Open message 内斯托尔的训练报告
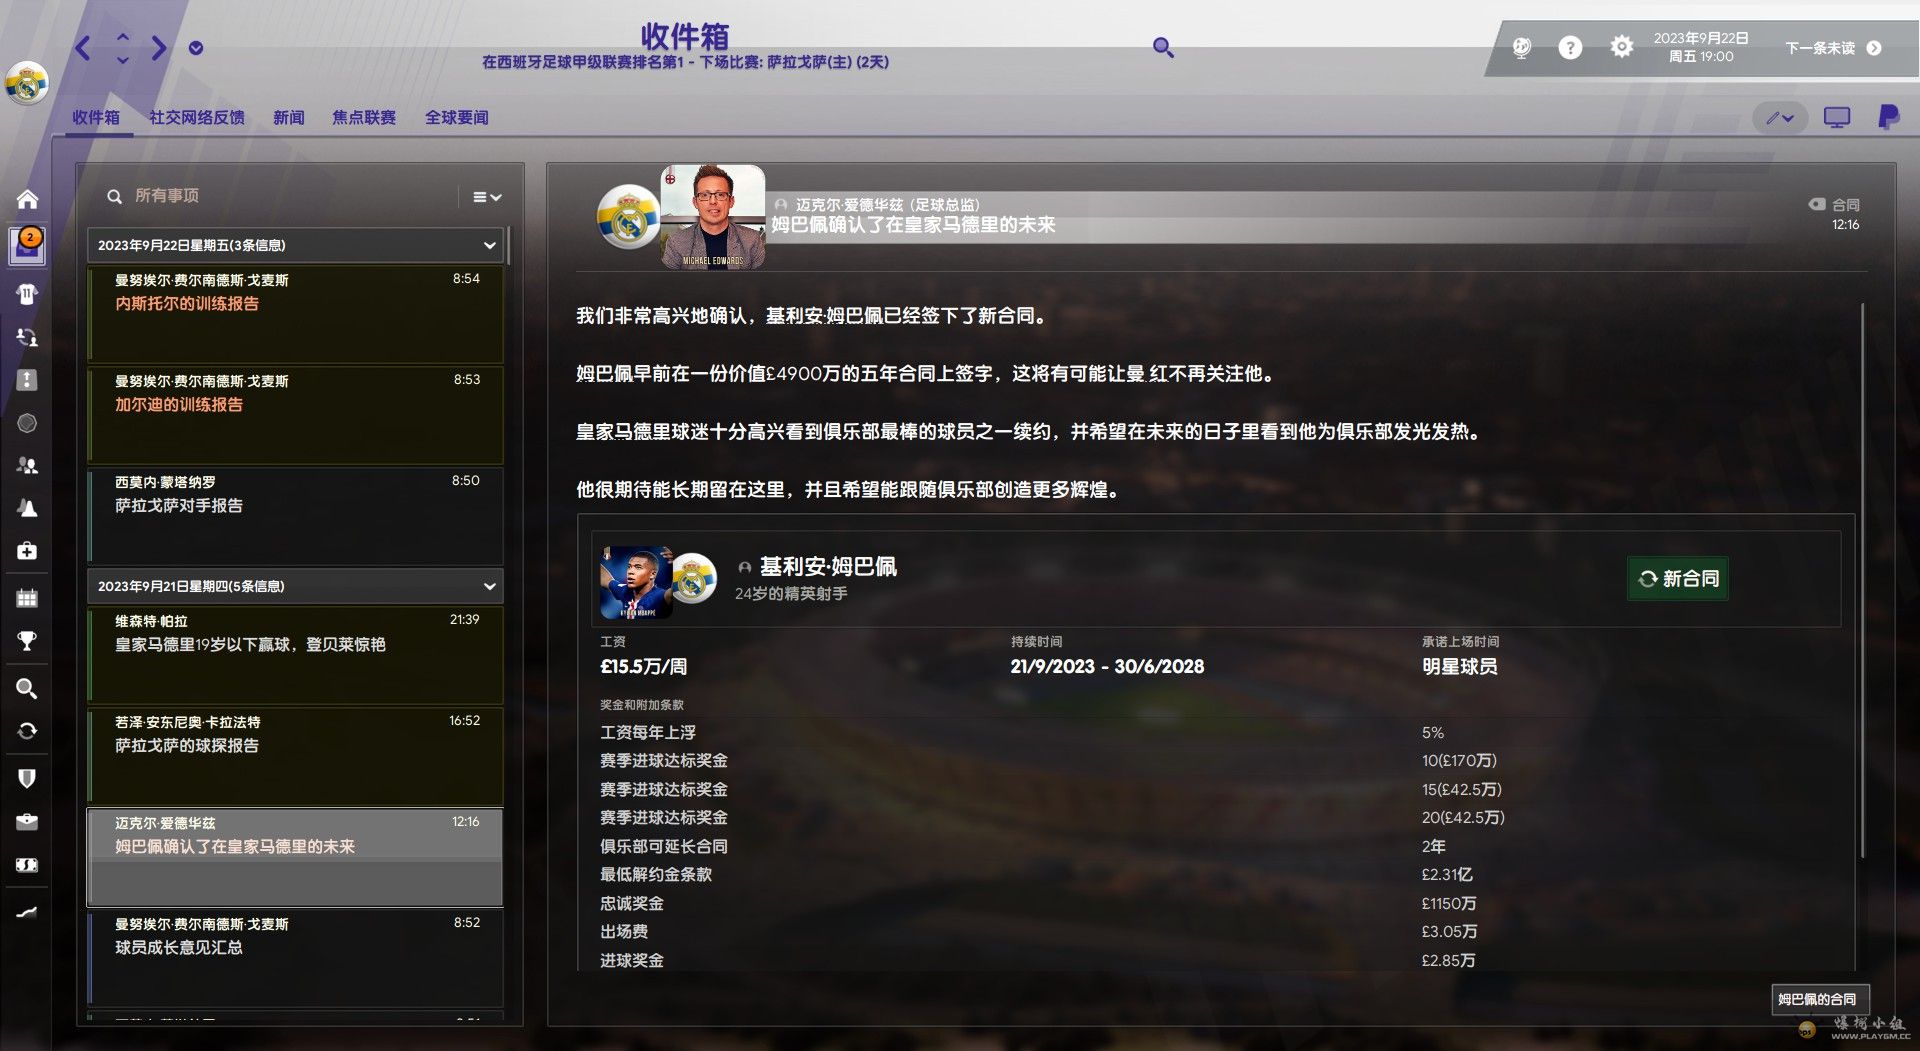Image resolution: width=1920 pixels, height=1051 pixels. pyautogui.click(x=295, y=314)
